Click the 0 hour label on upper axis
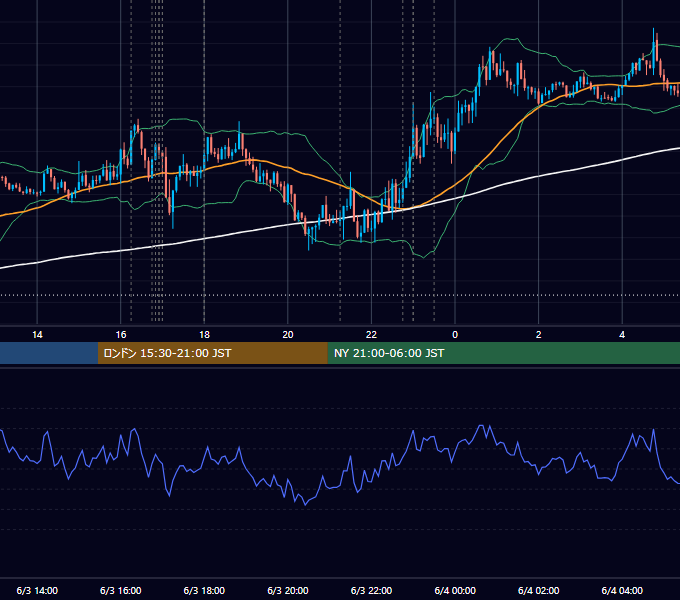Viewport: 680px width, 600px height. tap(455, 335)
